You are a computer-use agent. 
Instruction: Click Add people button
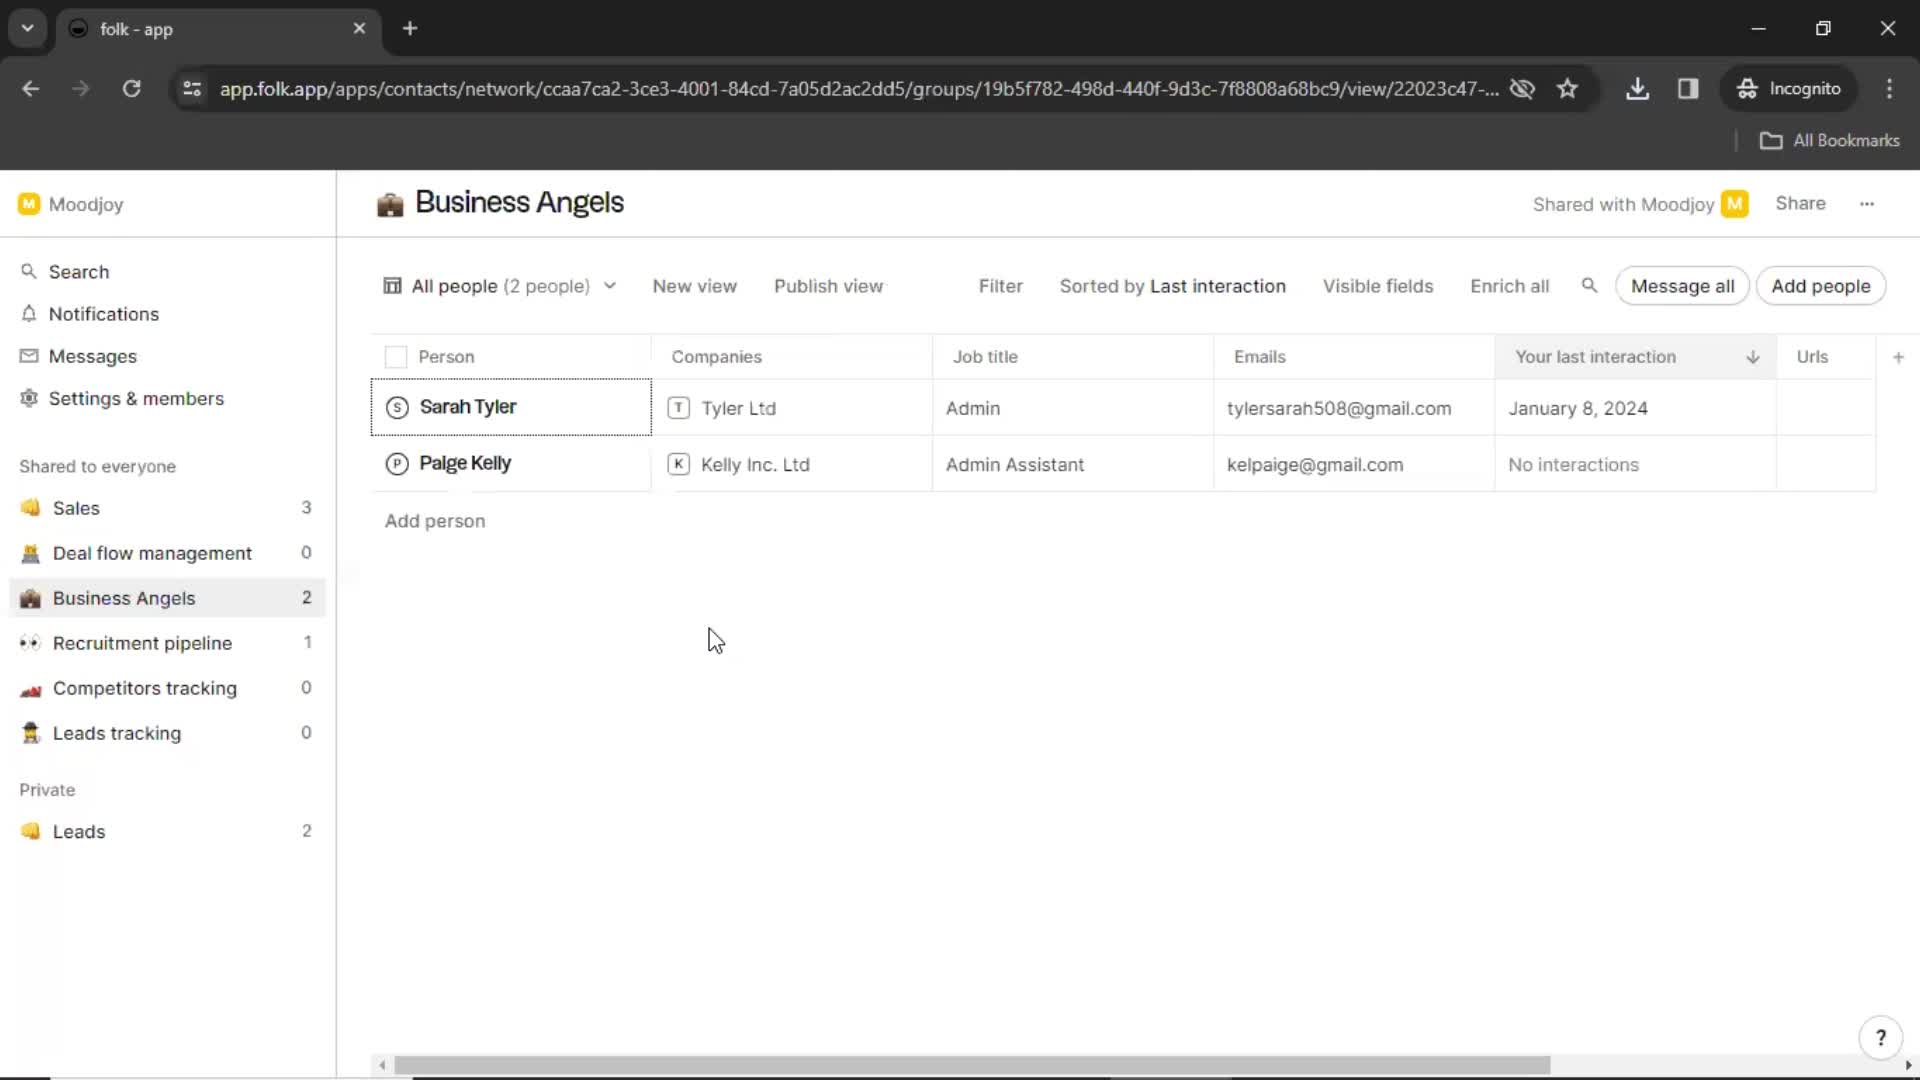(x=1821, y=285)
